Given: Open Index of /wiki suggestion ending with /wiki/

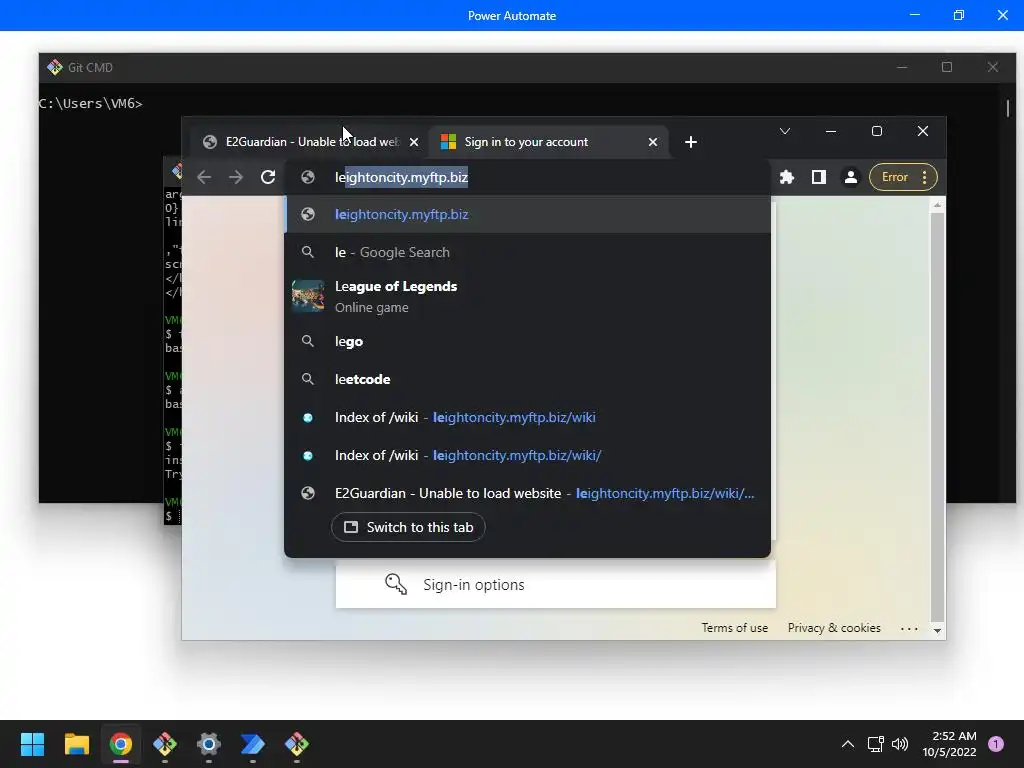Looking at the screenshot, I should pos(528,455).
